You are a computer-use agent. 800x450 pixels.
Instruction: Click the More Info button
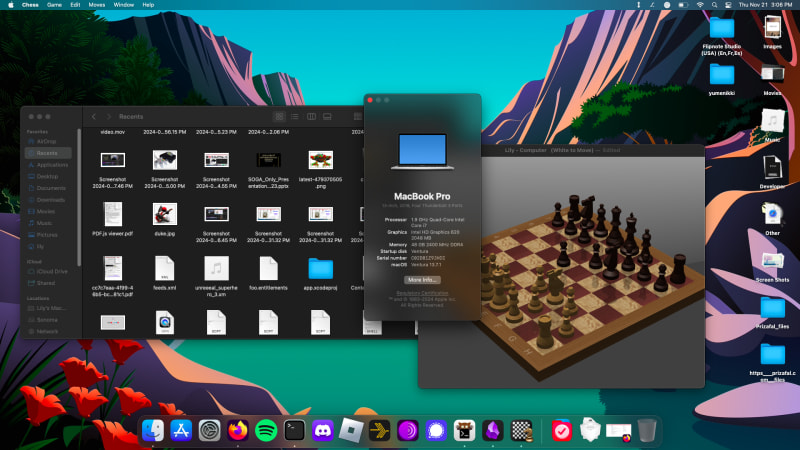click(423, 280)
